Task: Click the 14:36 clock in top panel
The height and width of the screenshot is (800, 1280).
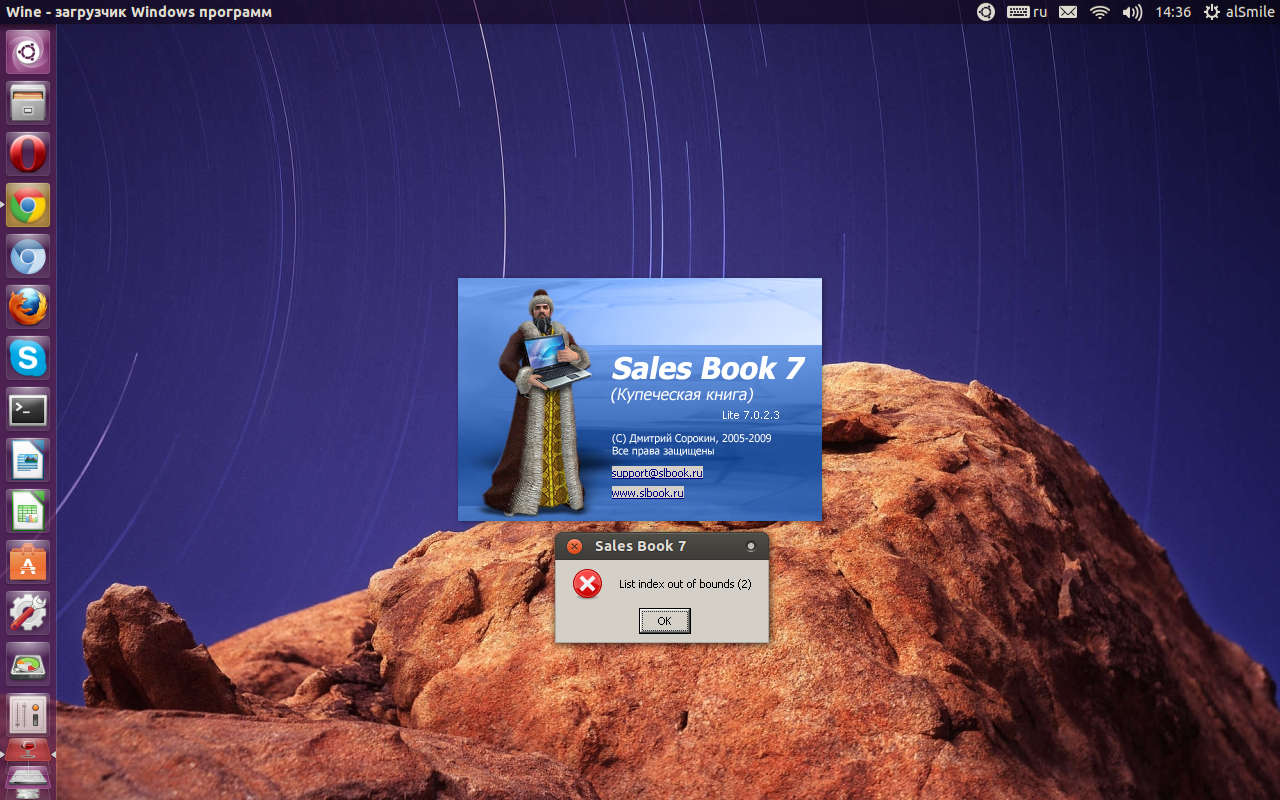Action: [x=1173, y=12]
